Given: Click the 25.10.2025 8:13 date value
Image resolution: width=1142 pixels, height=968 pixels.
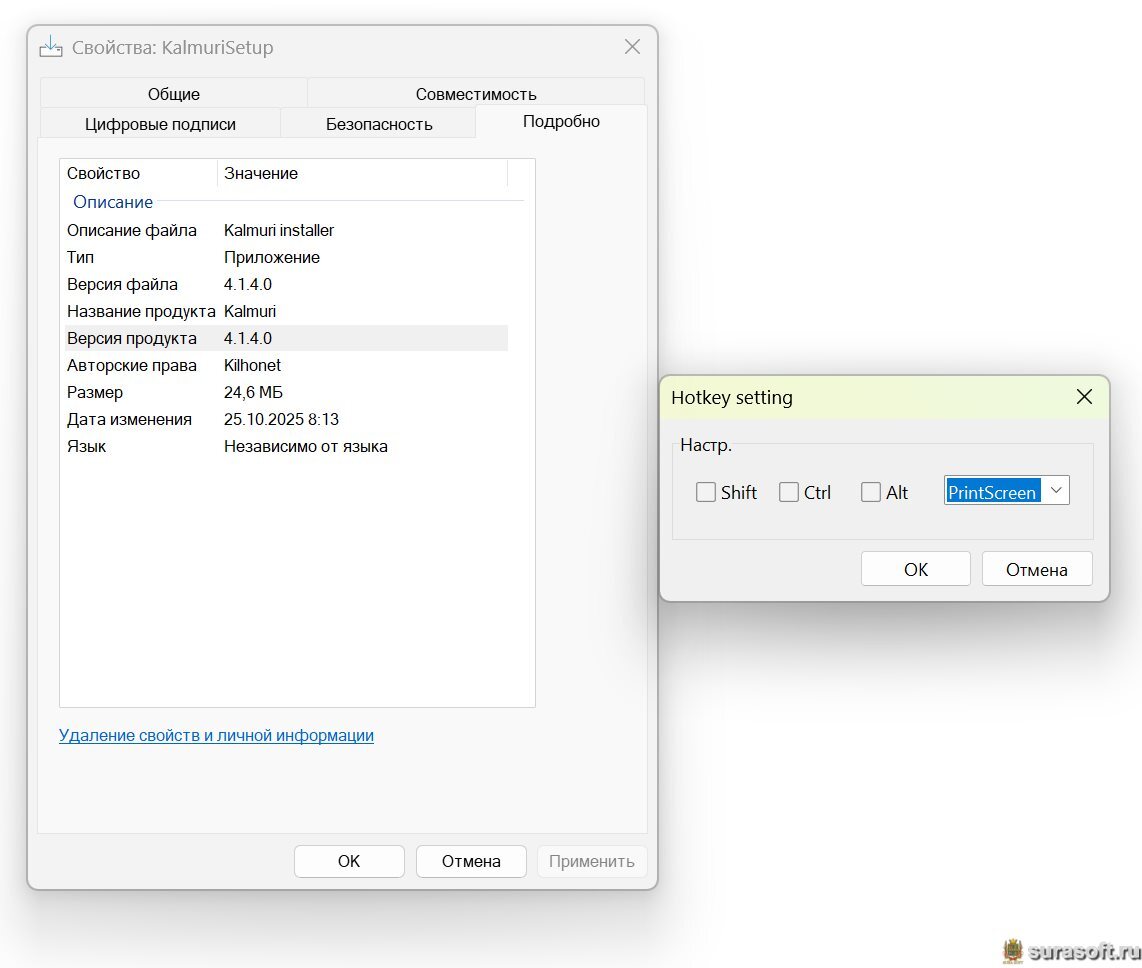Looking at the screenshot, I should [x=281, y=419].
